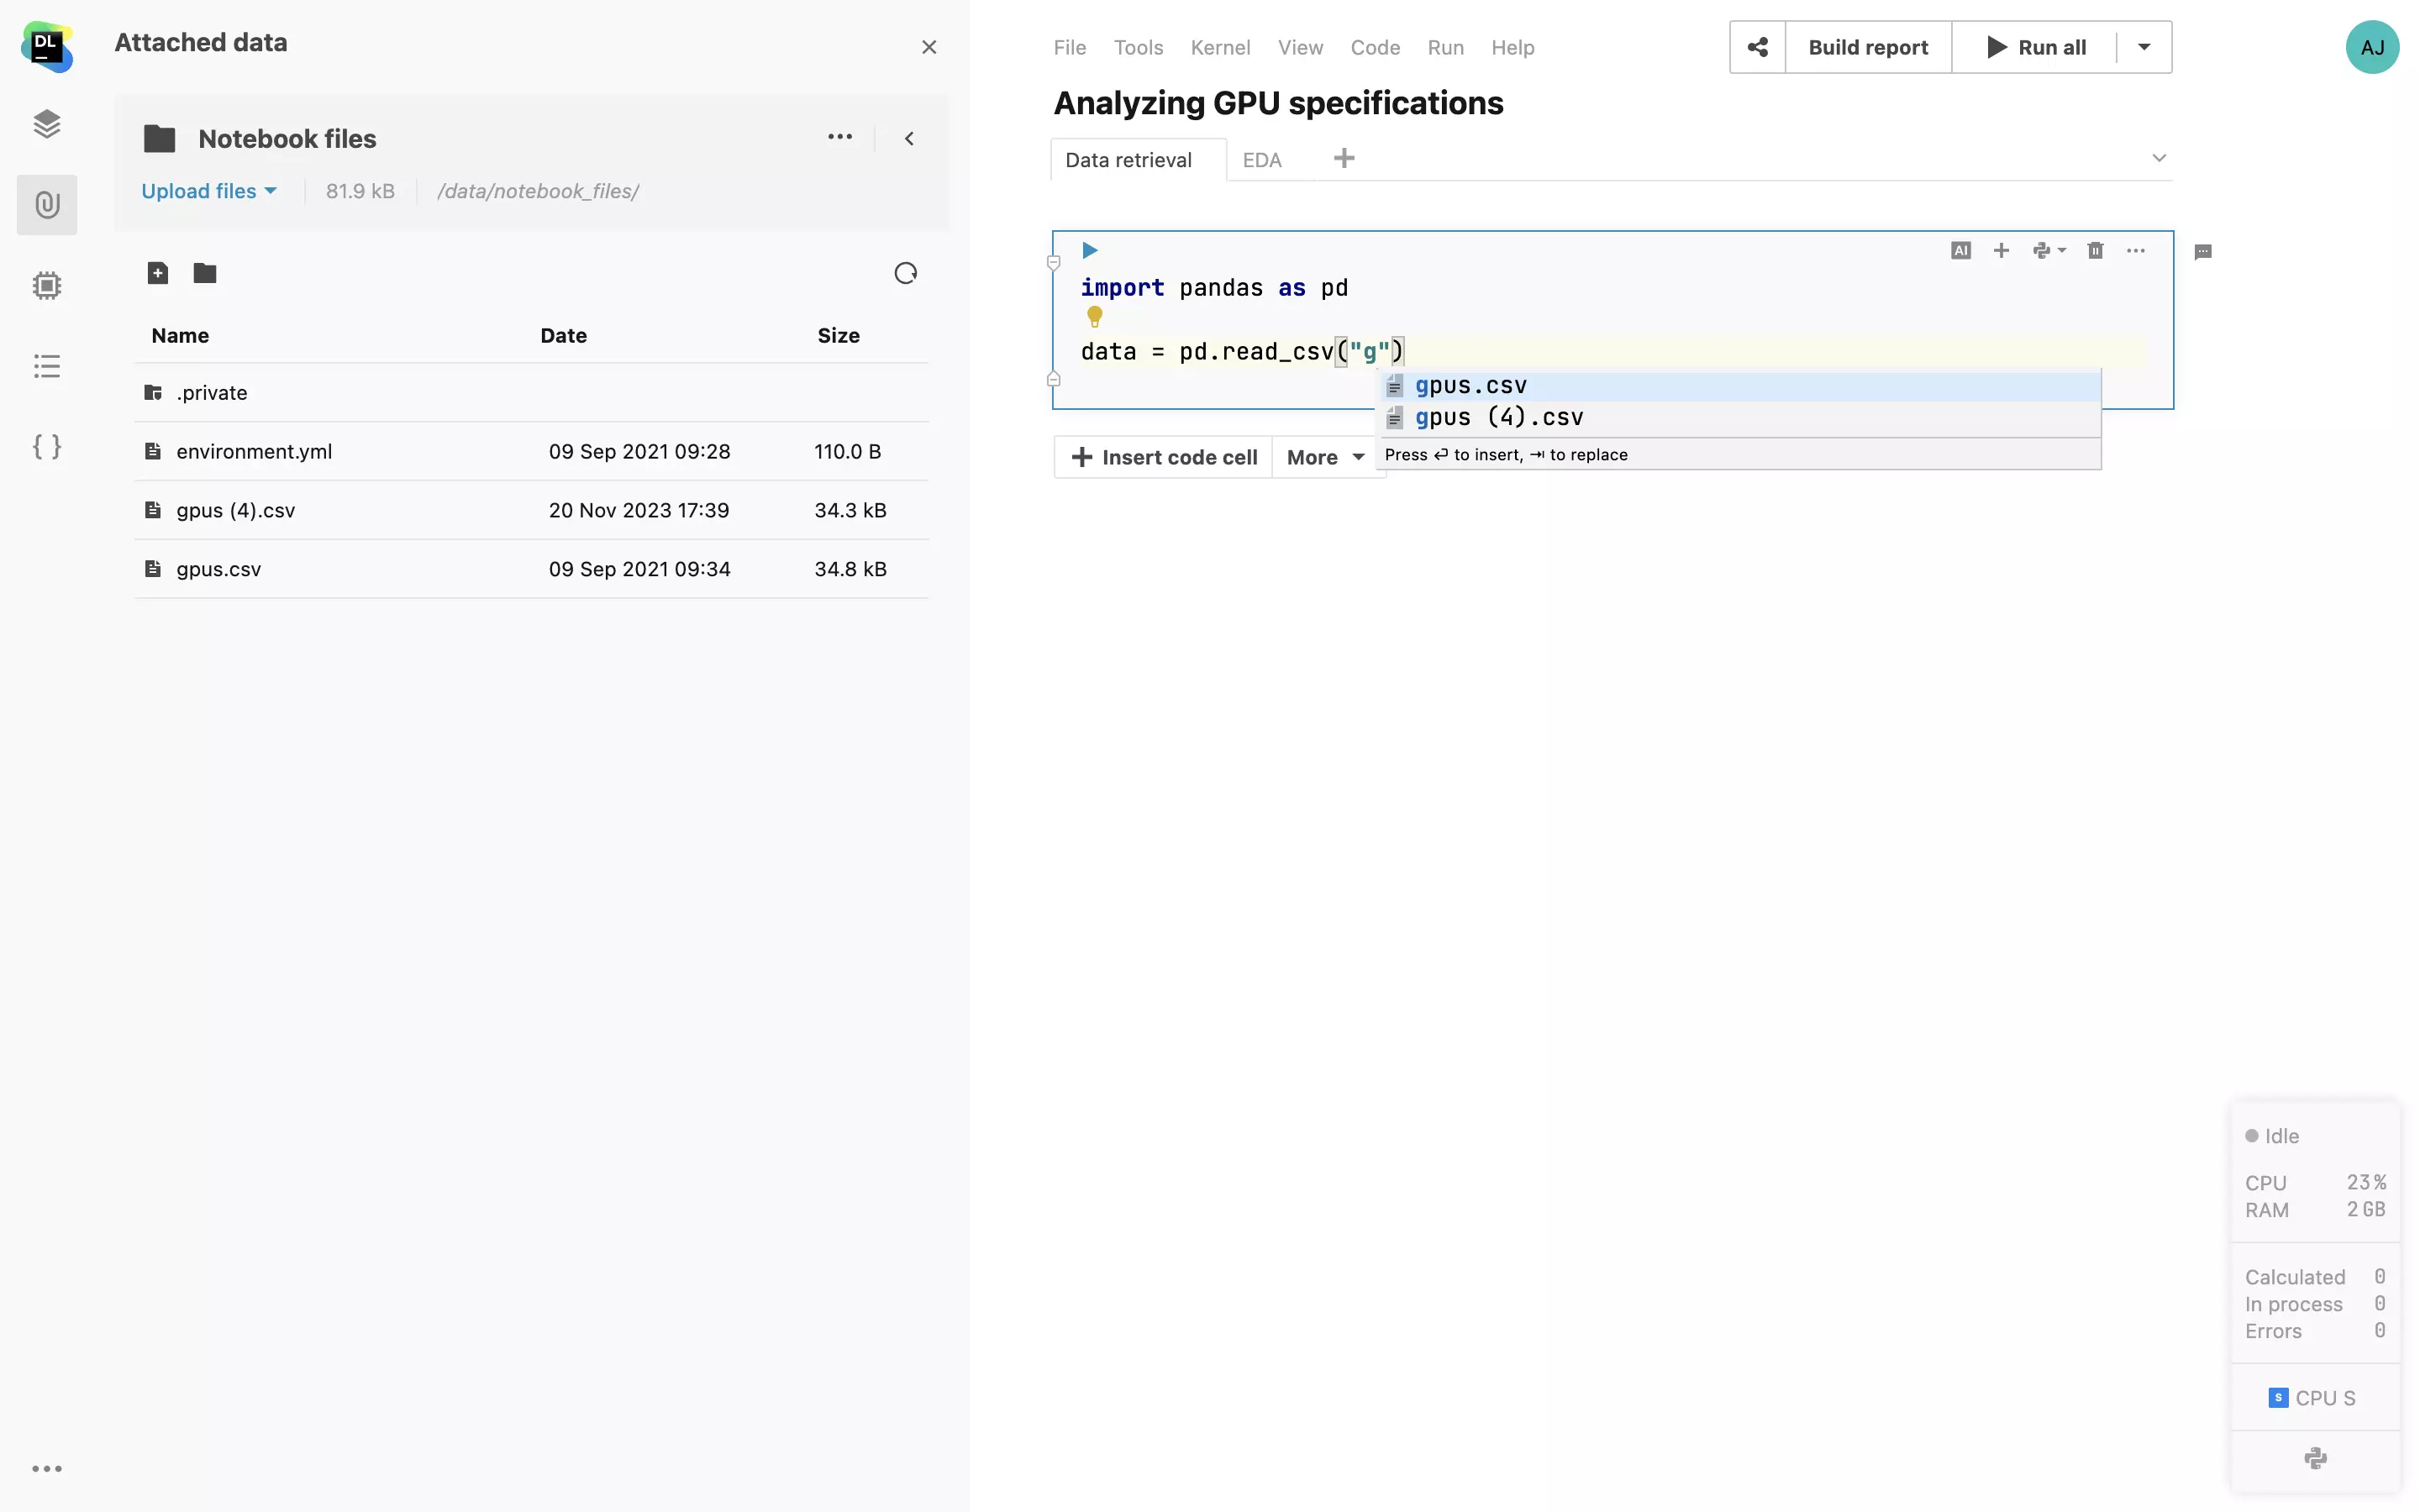Click the Build report button
Image resolution: width=2420 pixels, height=1512 pixels.
click(1867, 47)
